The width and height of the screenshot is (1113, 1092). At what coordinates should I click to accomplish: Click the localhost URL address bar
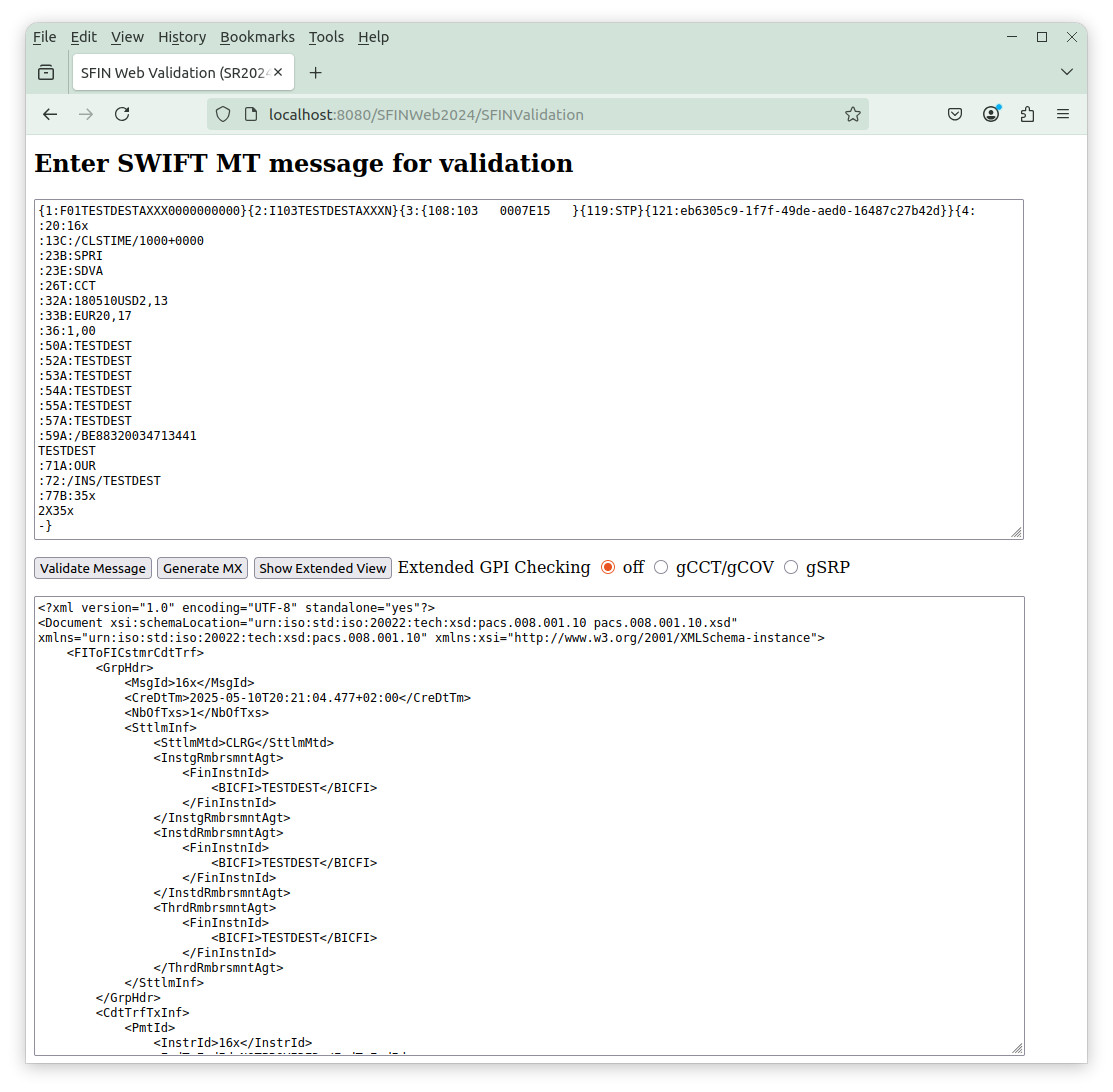[x=539, y=114]
